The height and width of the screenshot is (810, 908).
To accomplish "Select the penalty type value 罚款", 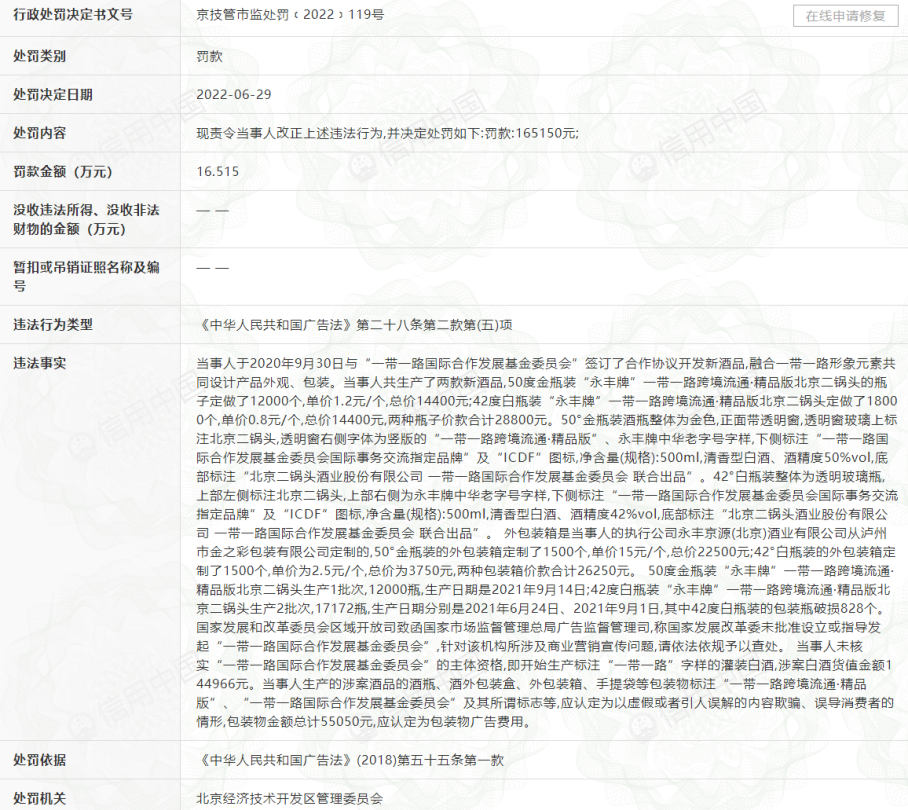I will point(209,56).
